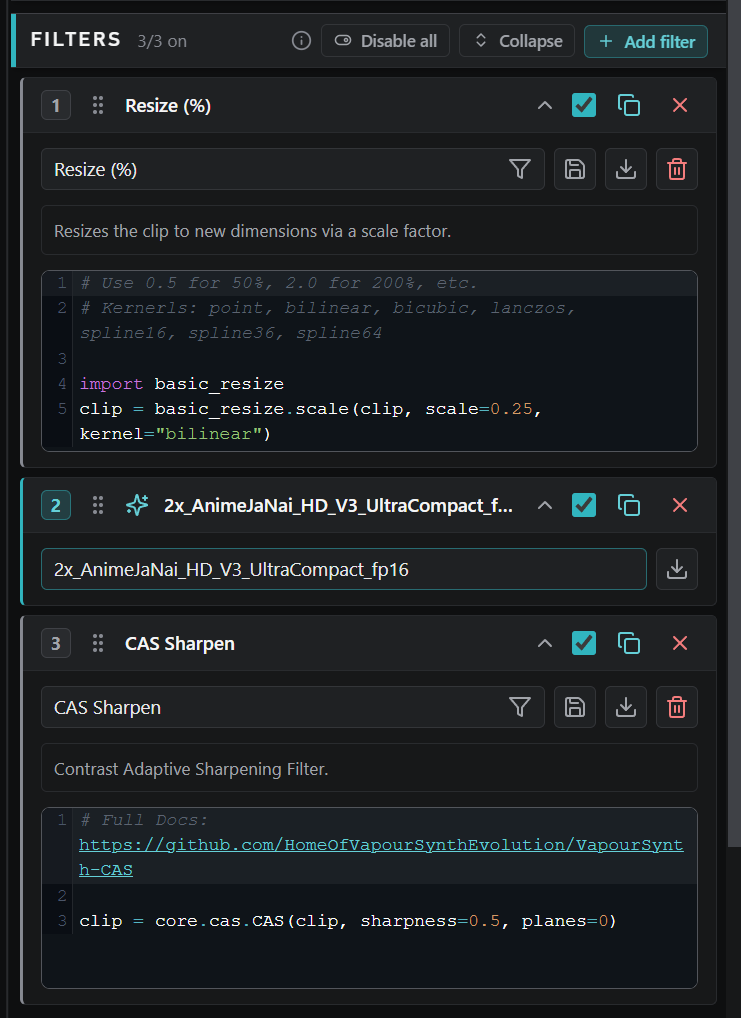
Task: Remove the AnimeJaNai filter with X
Action: [x=680, y=505]
